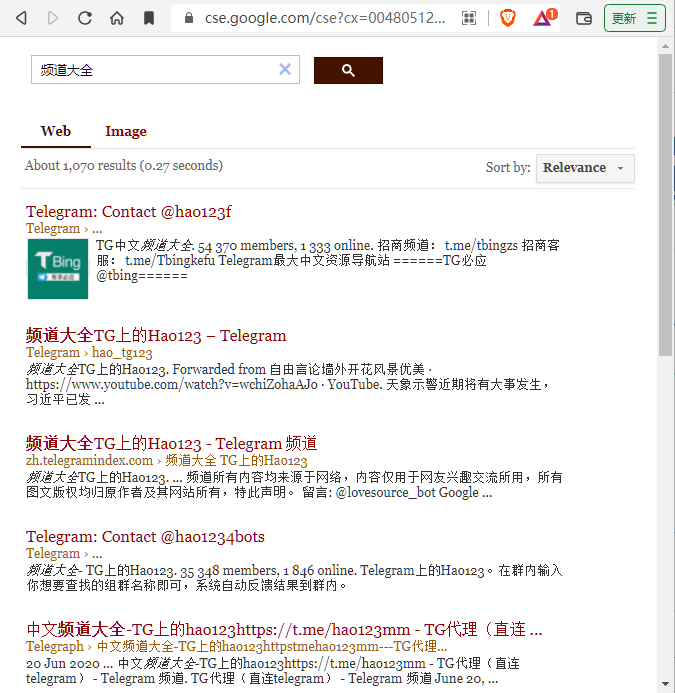
Task: Click the TBing result thumbnail
Action: tap(58, 269)
